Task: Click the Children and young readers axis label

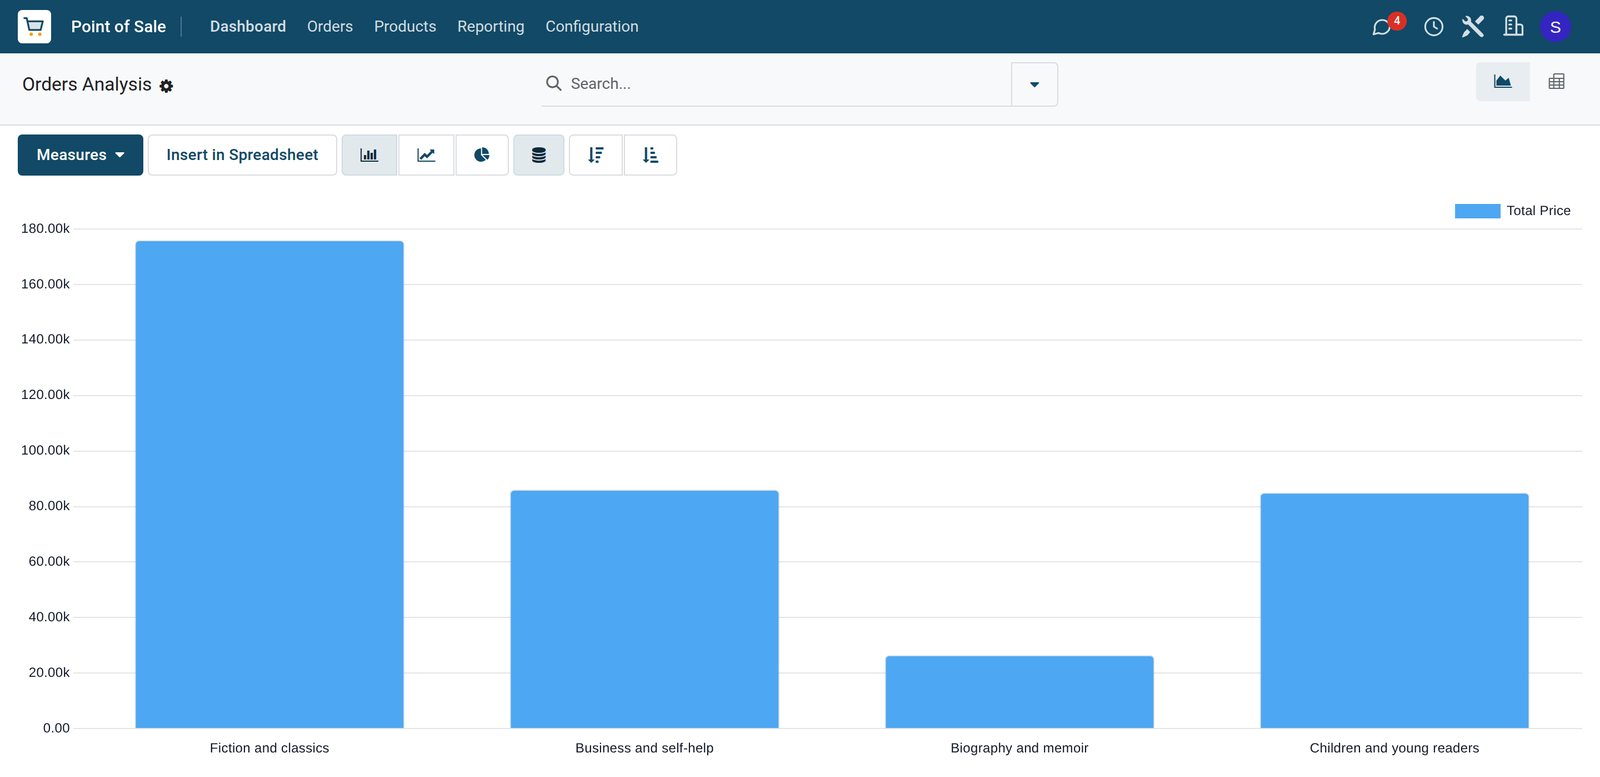Action: click(1395, 748)
